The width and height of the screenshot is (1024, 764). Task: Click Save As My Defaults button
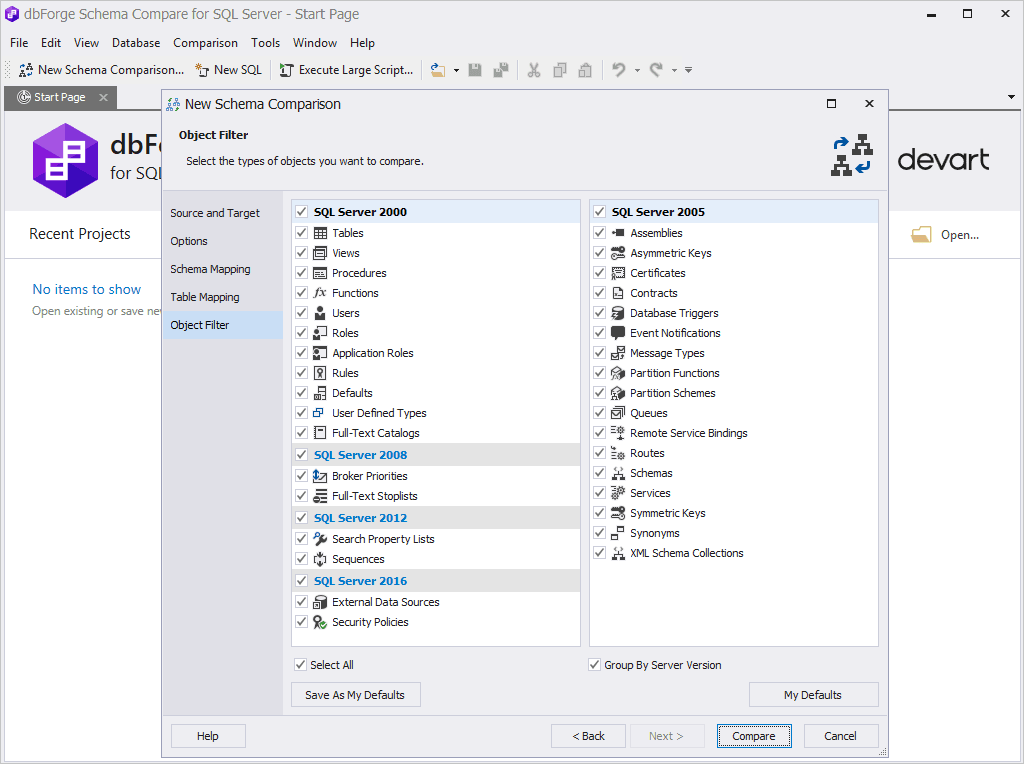pos(355,695)
